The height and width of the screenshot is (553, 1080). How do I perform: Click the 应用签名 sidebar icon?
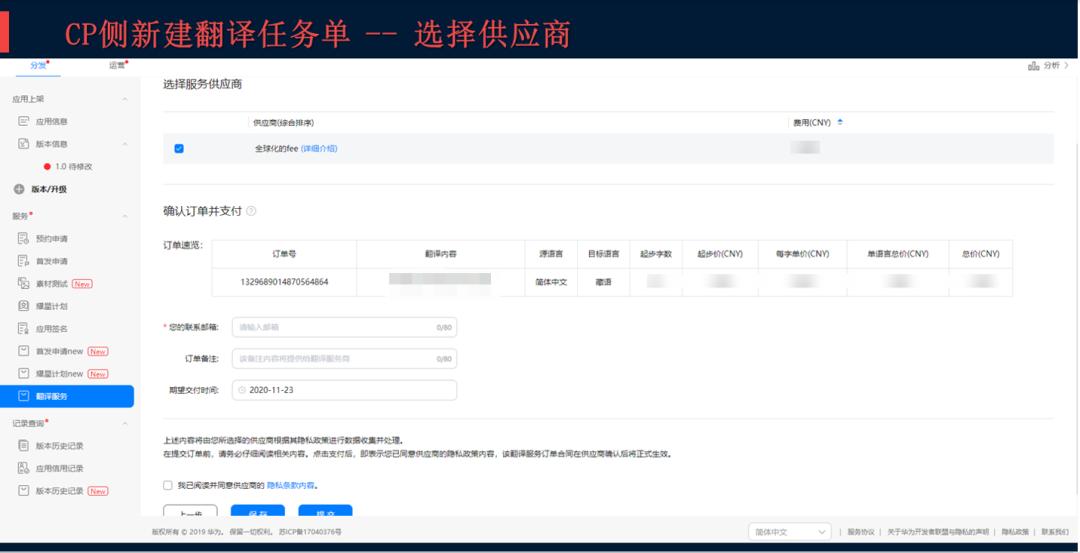(23, 328)
